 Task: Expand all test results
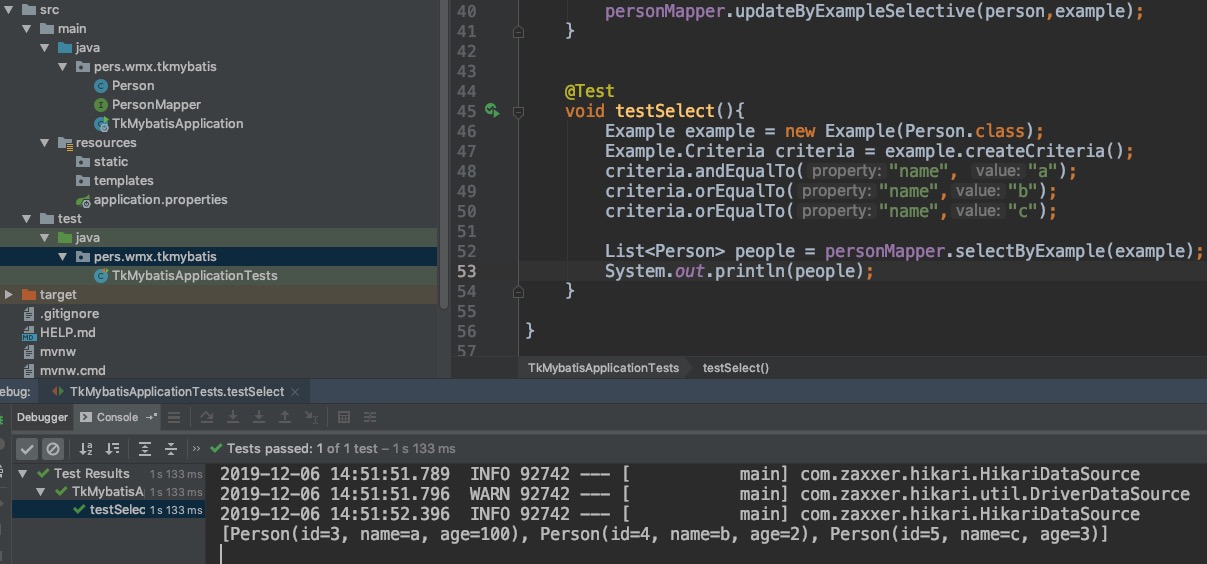(145, 449)
